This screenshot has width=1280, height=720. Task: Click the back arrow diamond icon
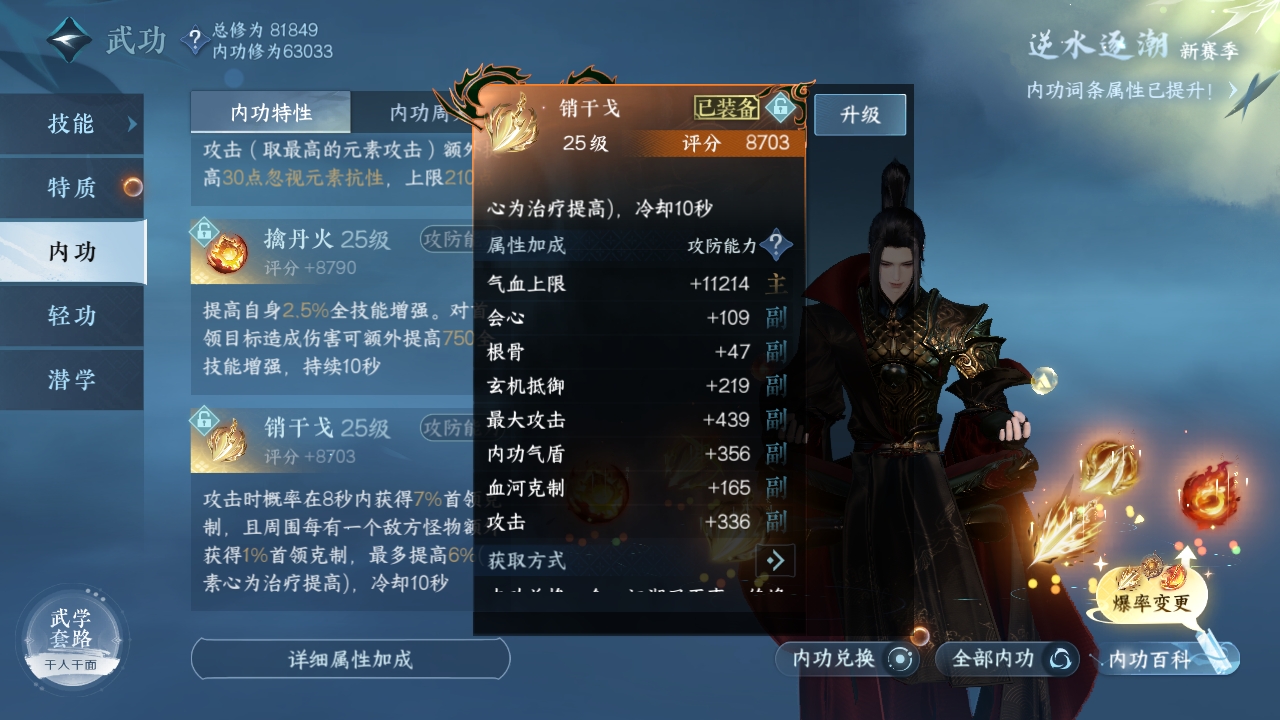pyautogui.click(x=69, y=40)
